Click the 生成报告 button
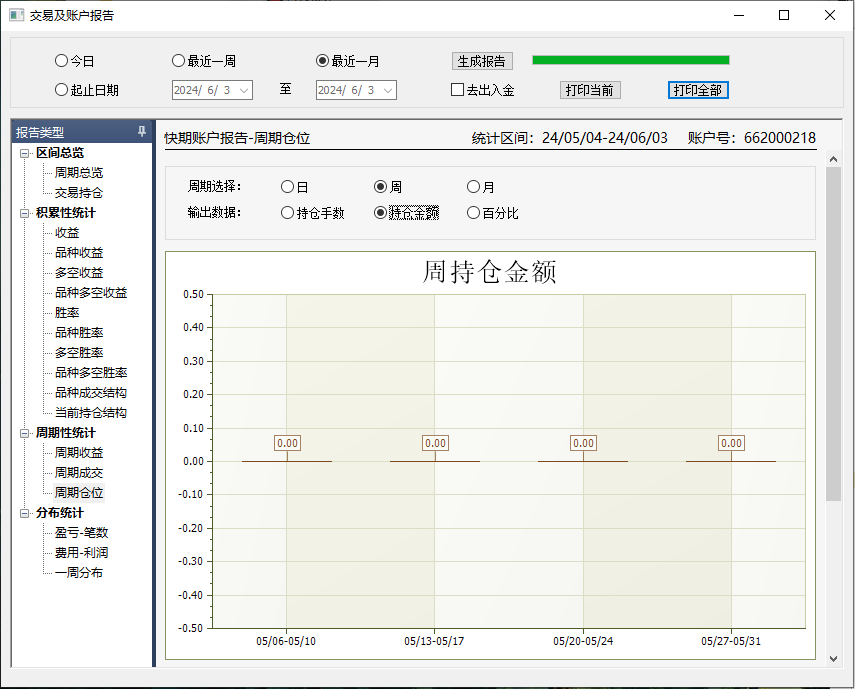The image size is (855, 689). (x=482, y=61)
